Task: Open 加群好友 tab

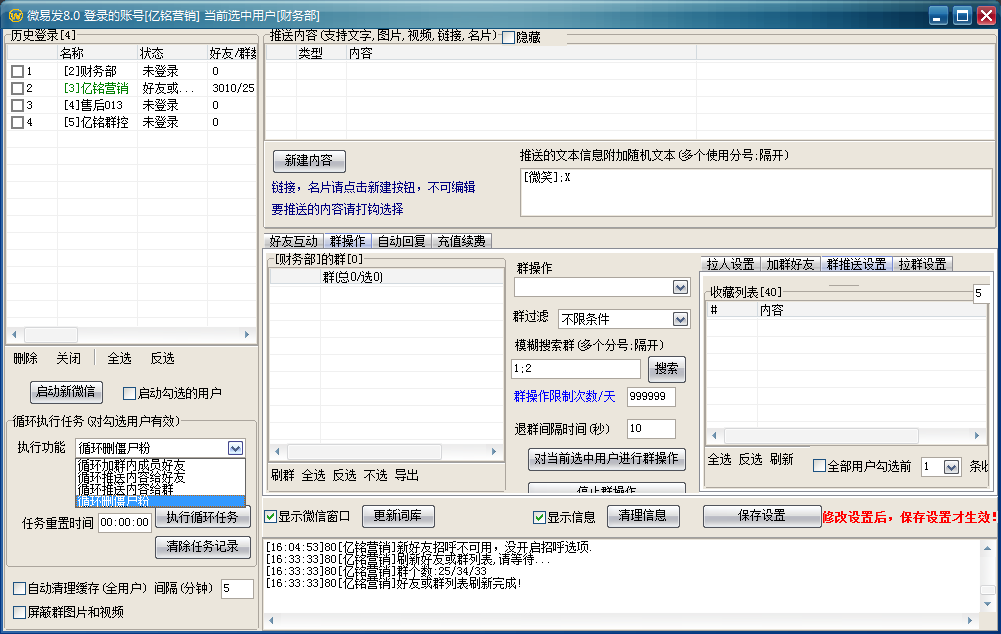Action: point(790,264)
